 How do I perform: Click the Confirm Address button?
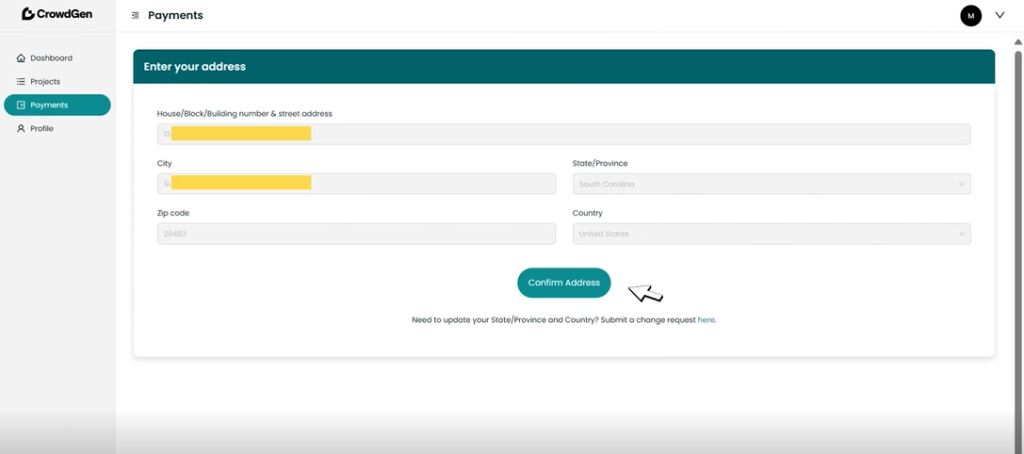tap(564, 283)
